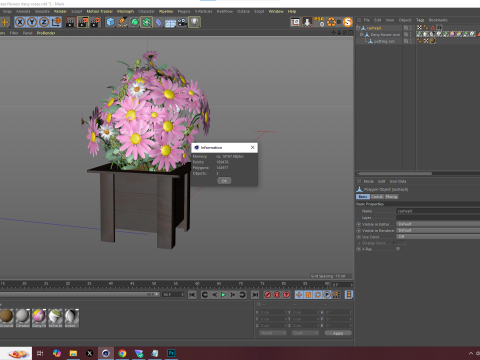The height and width of the screenshot is (360, 480).
Task: Expand the Daisy flower child object
Action: (x=362, y=34)
